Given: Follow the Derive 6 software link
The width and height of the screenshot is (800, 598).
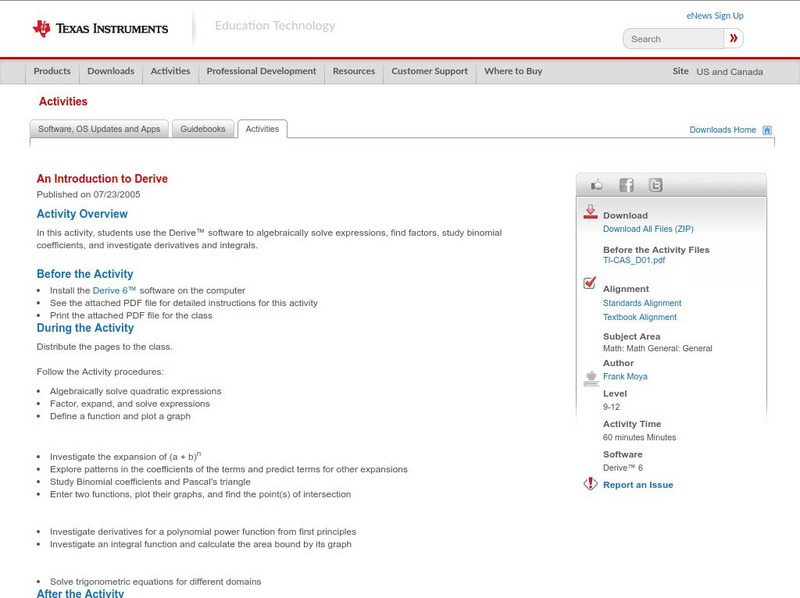Looking at the screenshot, I should click(114, 290).
